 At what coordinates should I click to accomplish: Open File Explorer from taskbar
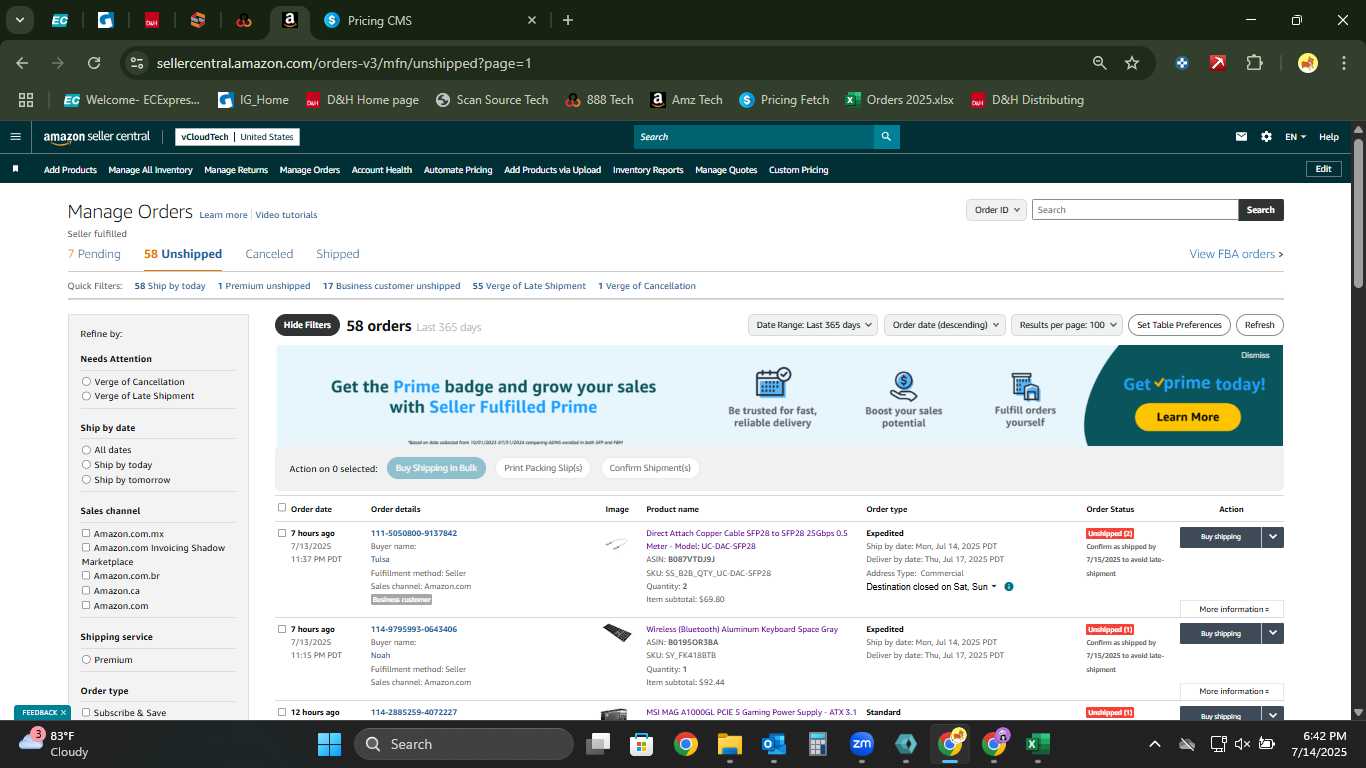click(x=729, y=744)
